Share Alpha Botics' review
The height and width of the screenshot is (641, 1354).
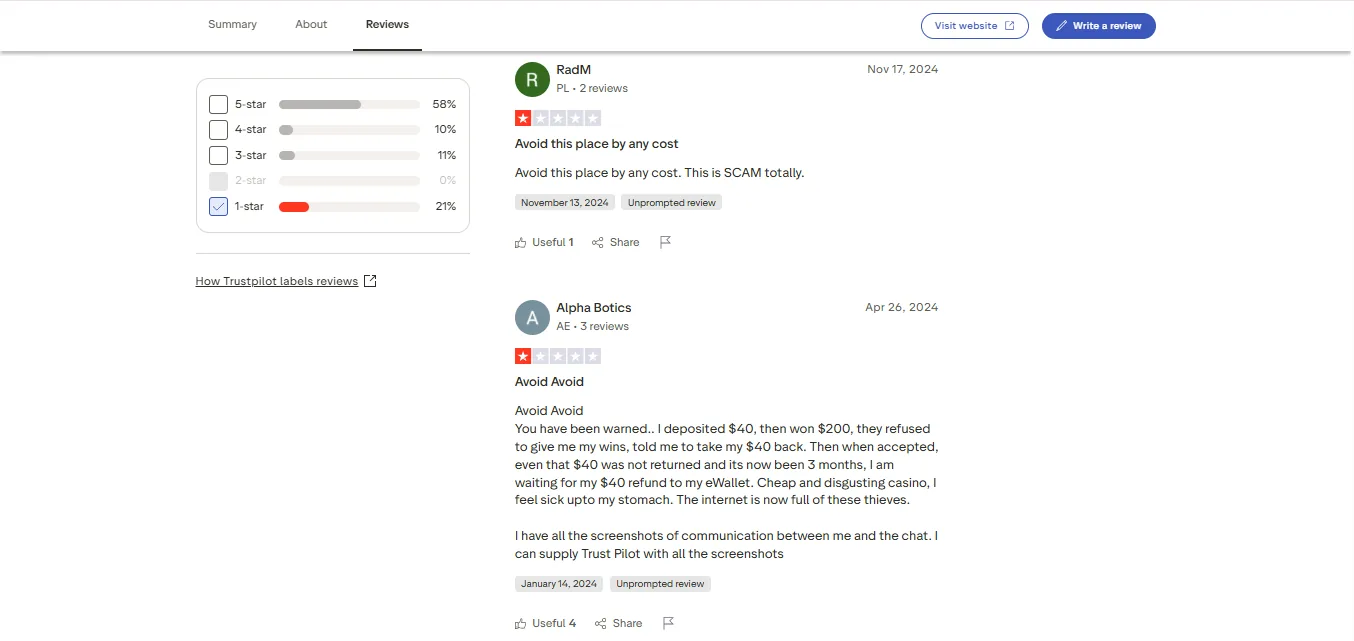tap(618, 623)
